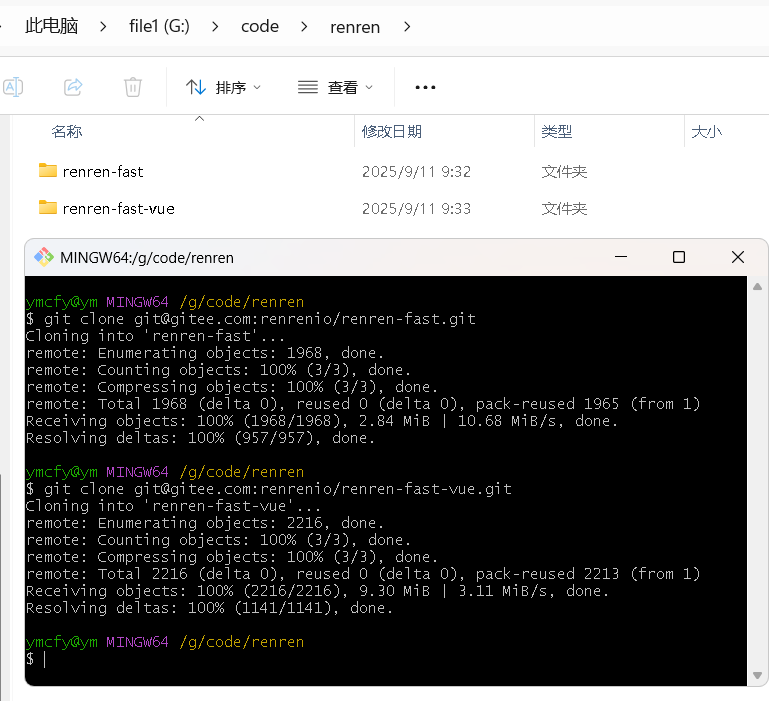The image size is (769, 701).
Task: Open the 排序 sort dropdown
Action: click(x=223, y=87)
